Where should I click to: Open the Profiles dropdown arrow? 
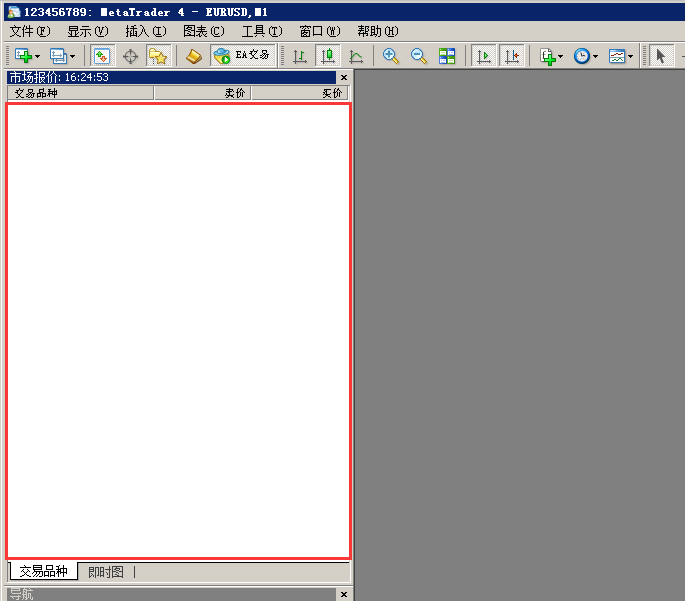click(x=72, y=57)
